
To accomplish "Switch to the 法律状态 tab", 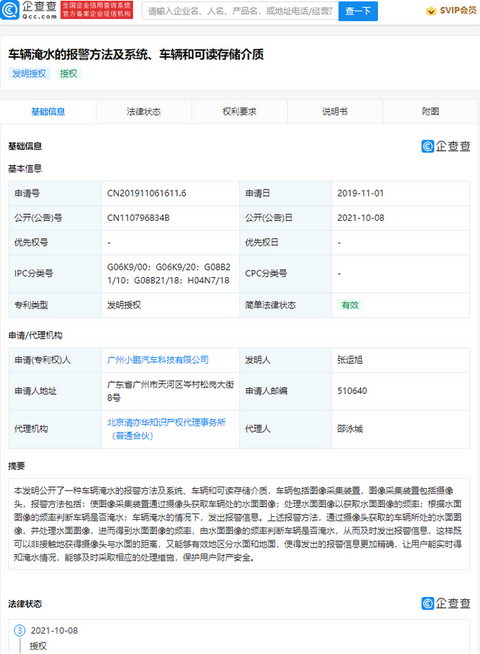I will coord(143,111).
